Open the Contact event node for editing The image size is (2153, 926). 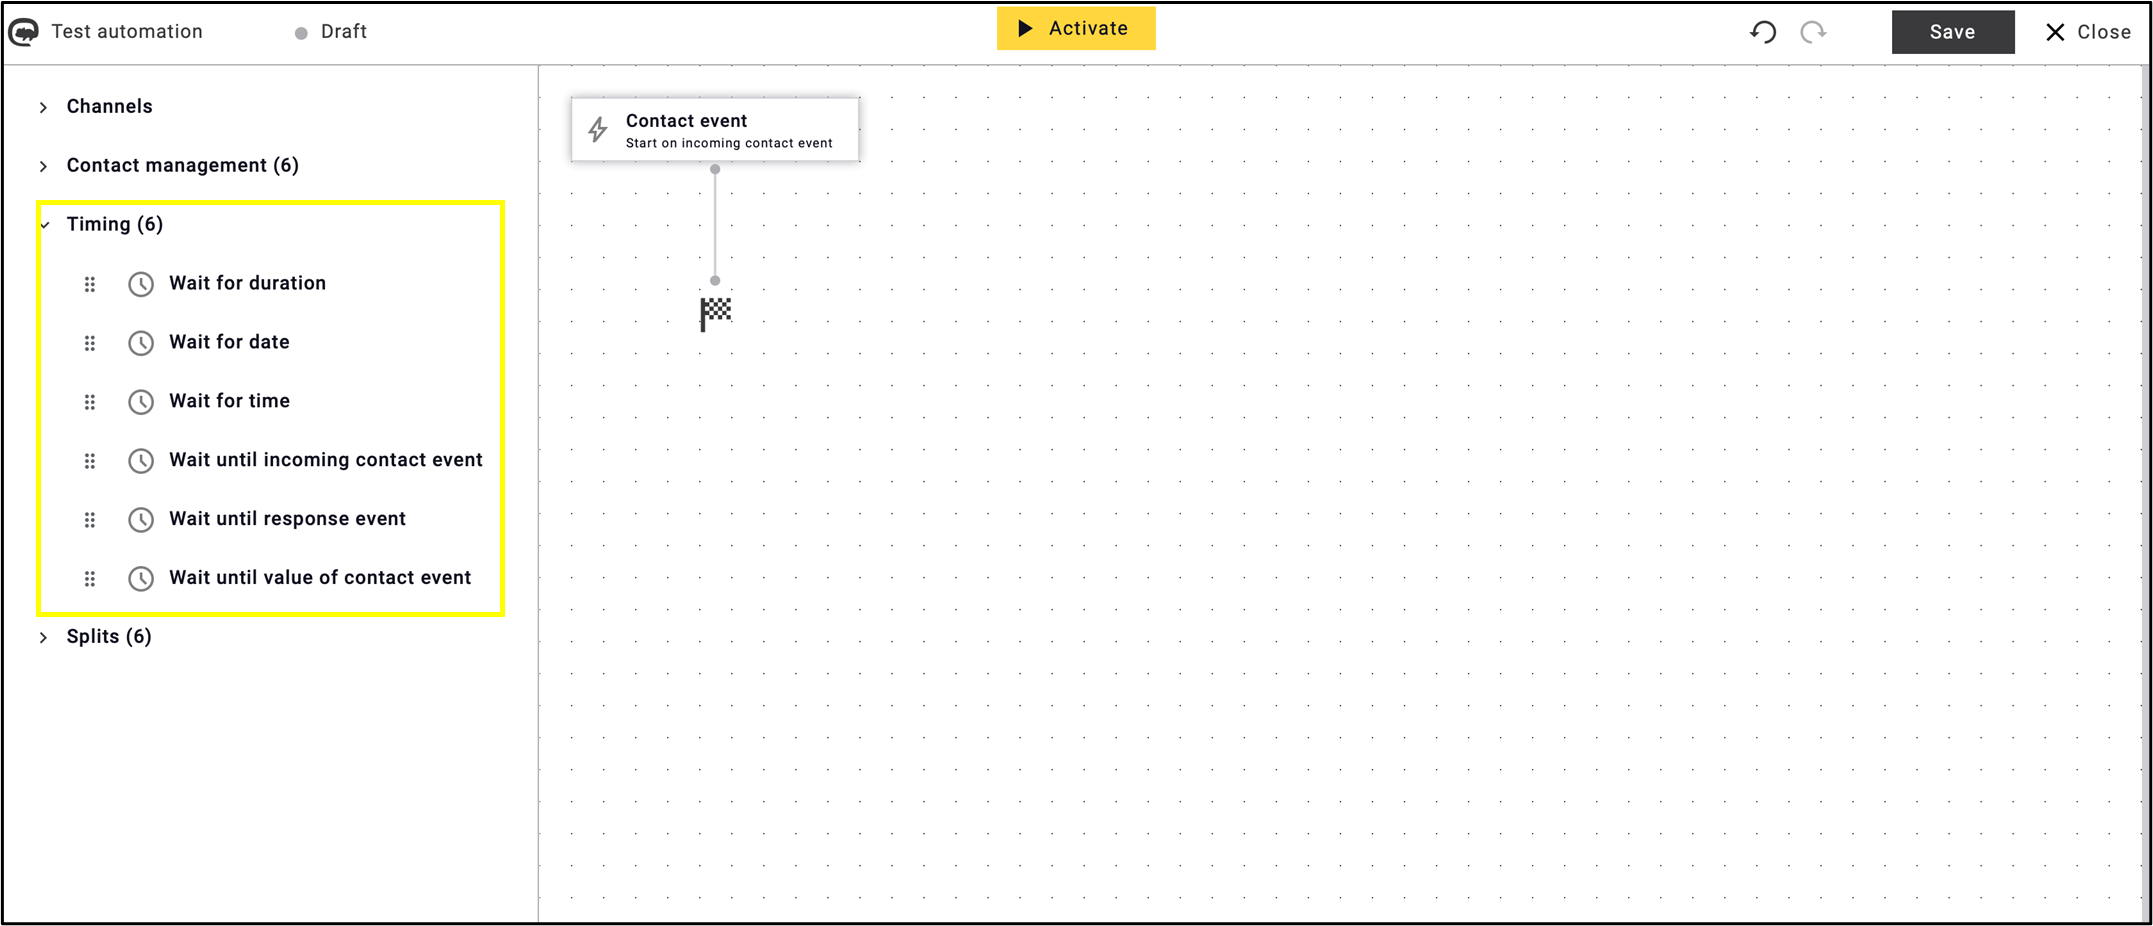point(715,130)
